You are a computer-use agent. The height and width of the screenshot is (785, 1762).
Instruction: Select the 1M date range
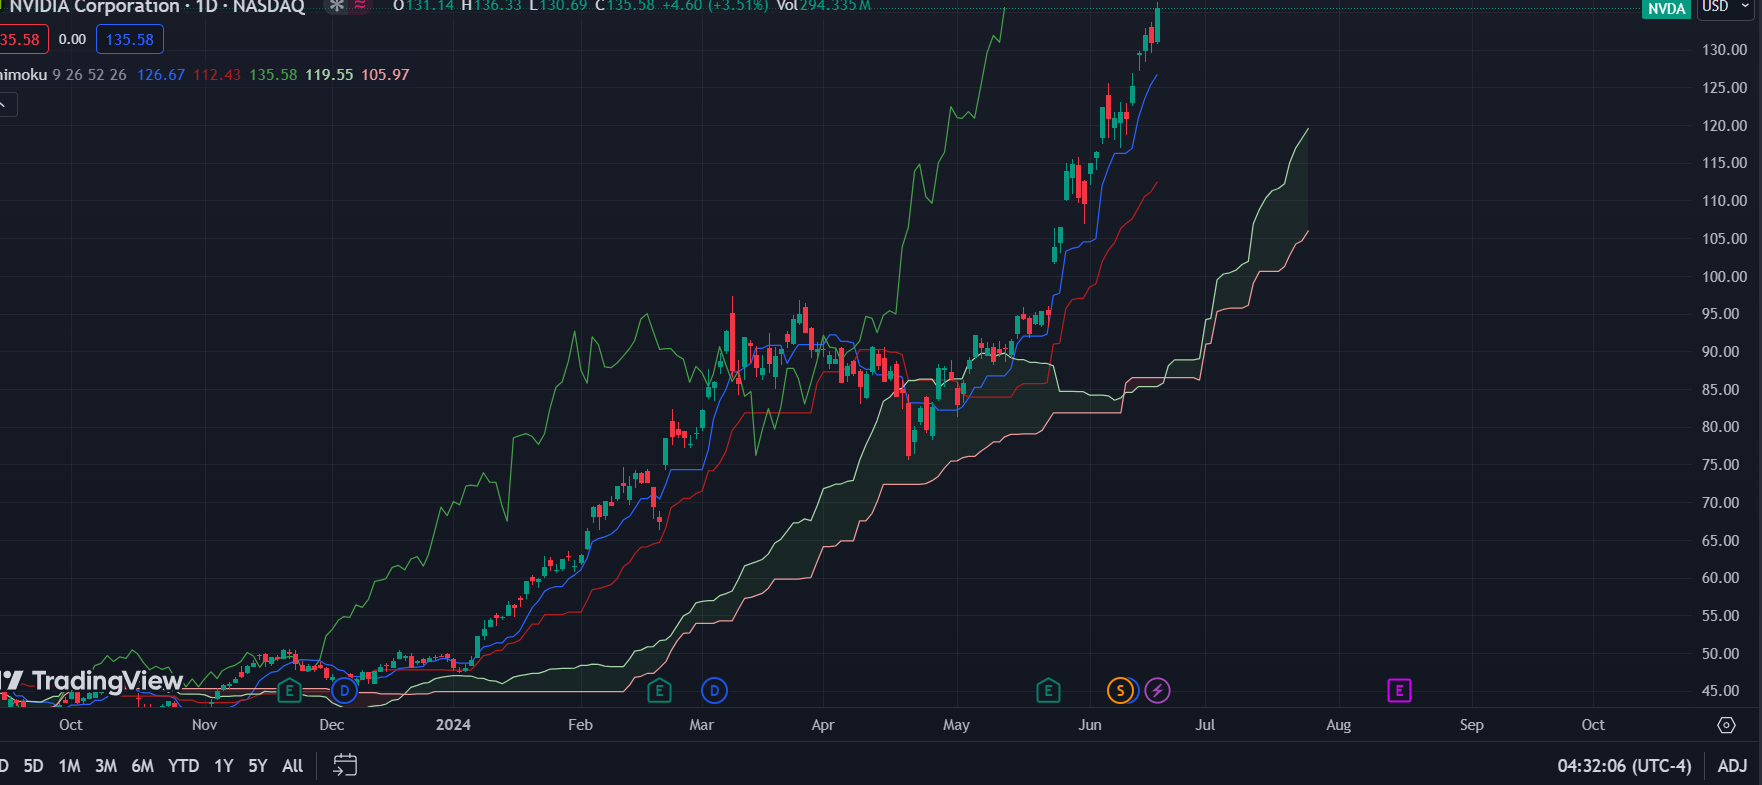click(x=69, y=766)
